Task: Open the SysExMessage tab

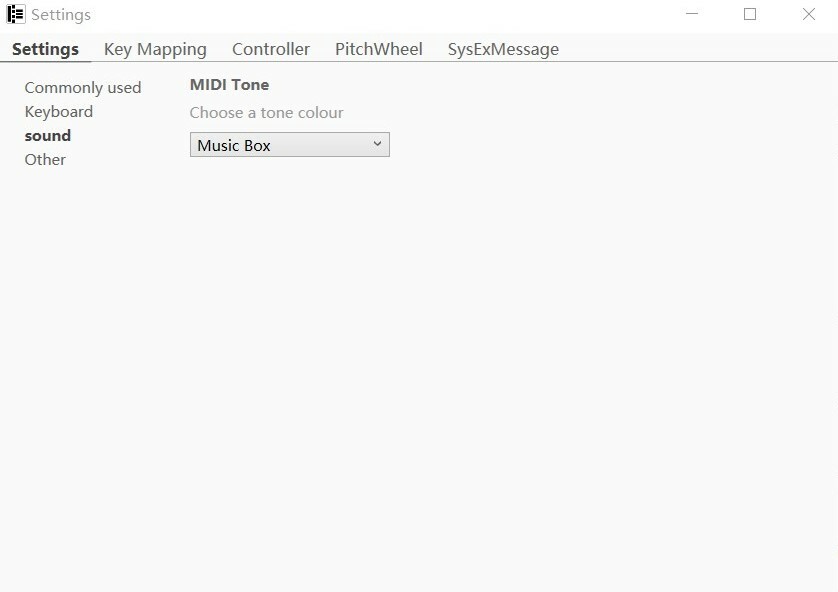Action: (503, 49)
